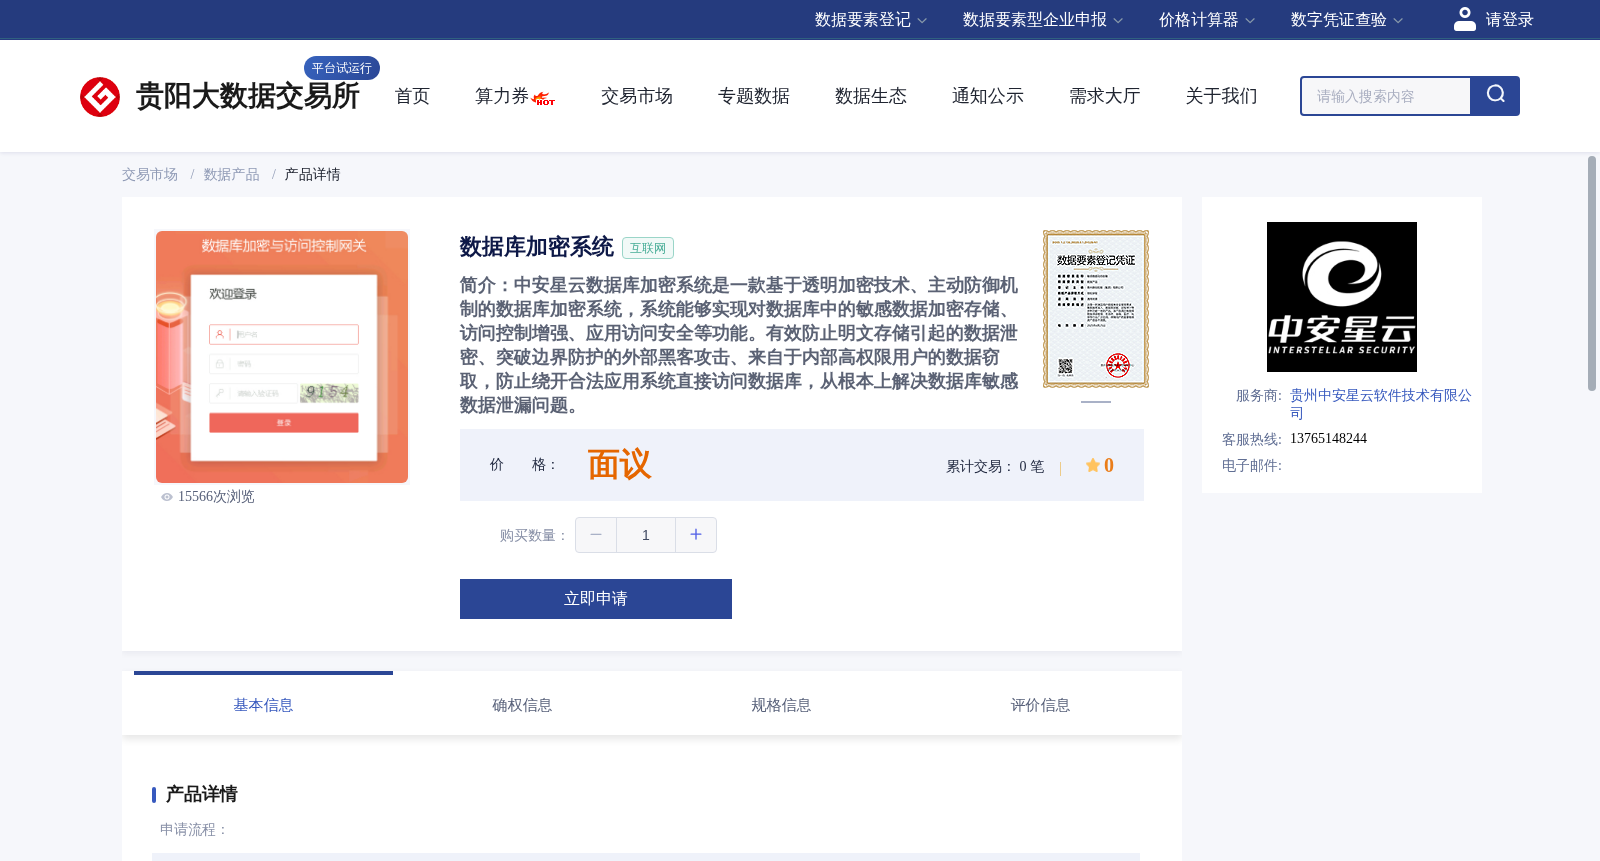Click the 贵阳大数据交易所 site title

point(248,97)
